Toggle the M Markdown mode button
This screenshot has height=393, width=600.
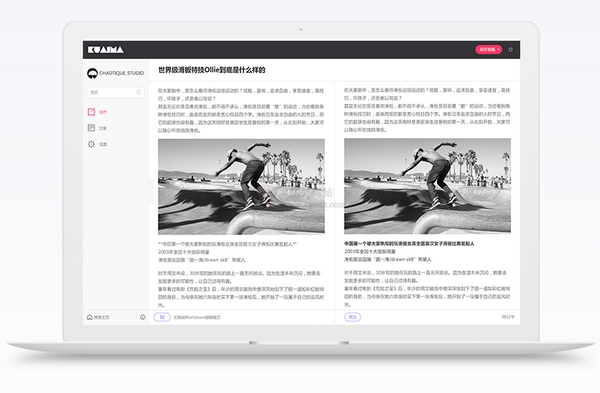162,317
